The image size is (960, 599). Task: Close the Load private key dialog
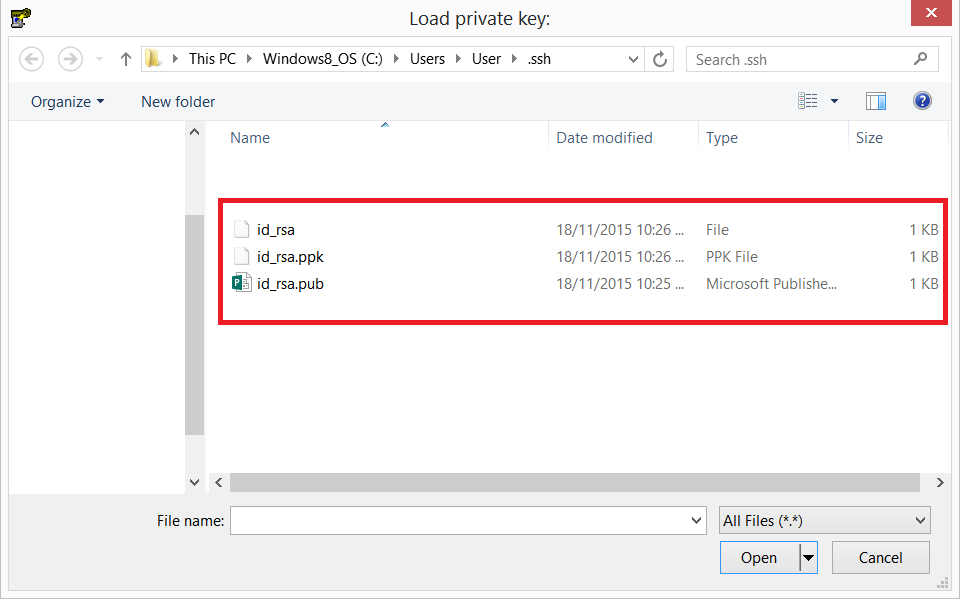(x=931, y=13)
